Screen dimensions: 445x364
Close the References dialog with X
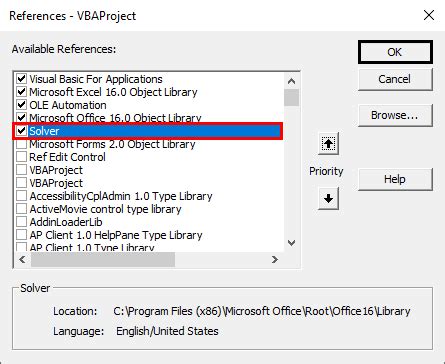tap(429, 15)
